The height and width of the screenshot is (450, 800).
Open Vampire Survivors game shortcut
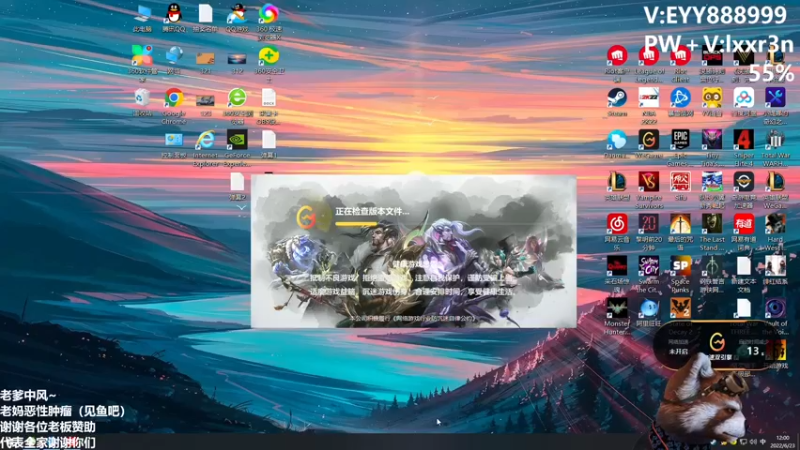click(x=649, y=182)
